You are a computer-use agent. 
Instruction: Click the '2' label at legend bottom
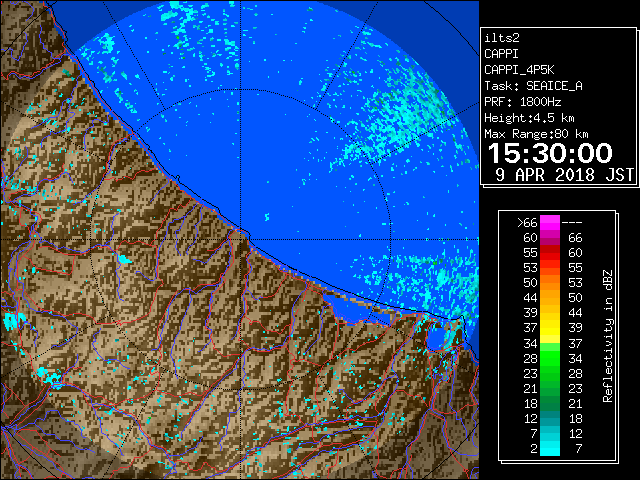pos(534,449)
